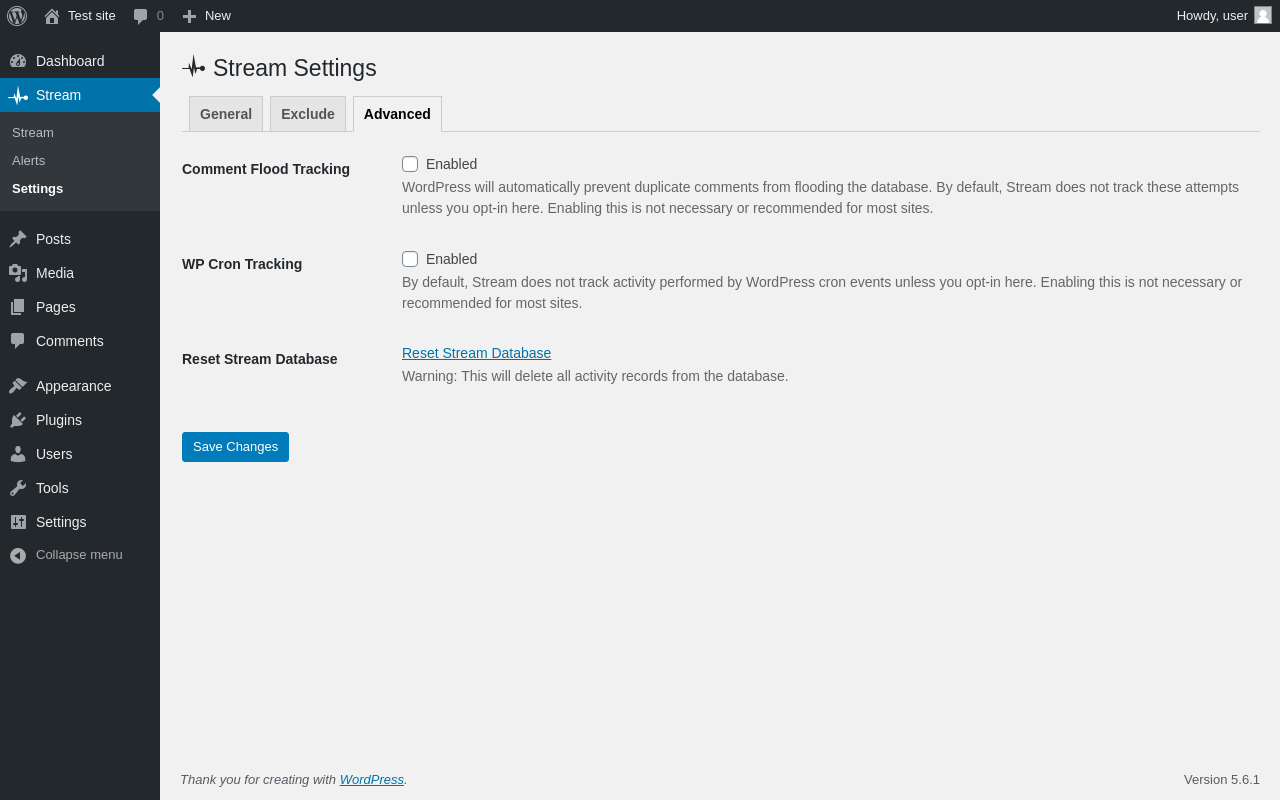Click the Test site link text
Viewport: 1280px width, 800px height.
92,16
